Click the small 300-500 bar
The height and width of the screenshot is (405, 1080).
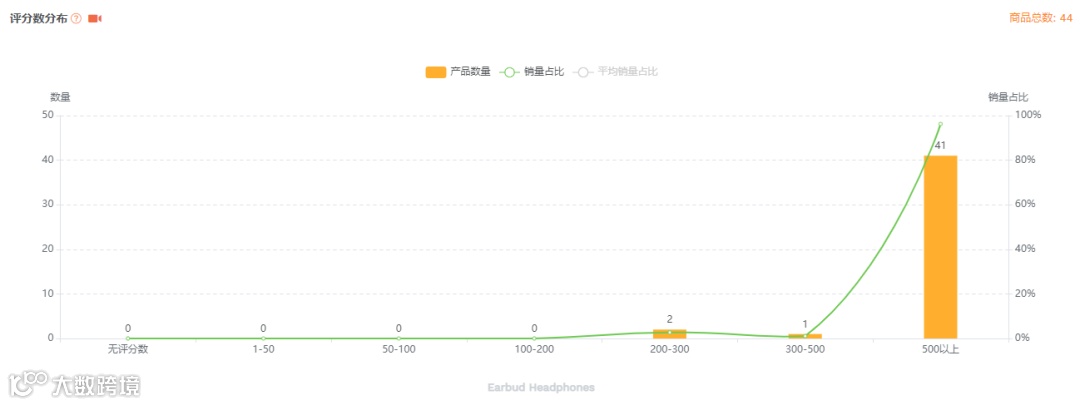(805, 336)
